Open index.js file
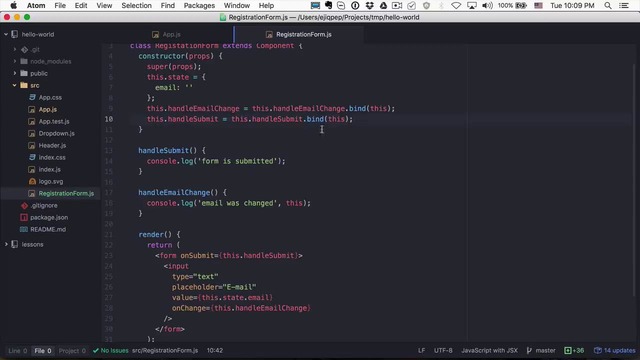The width and height of the screenshot is (640, 360). pos(49,169)
